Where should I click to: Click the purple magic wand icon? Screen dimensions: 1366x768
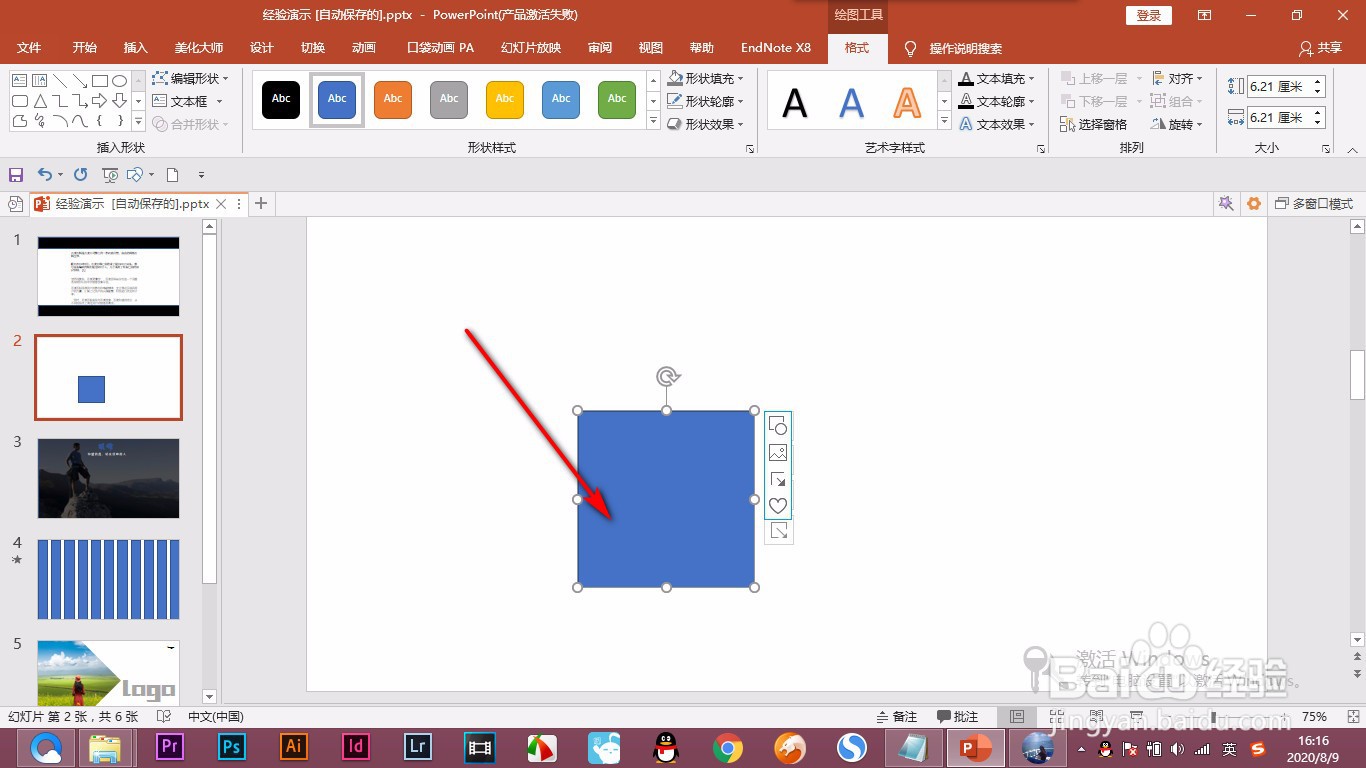click(1225, 203)
